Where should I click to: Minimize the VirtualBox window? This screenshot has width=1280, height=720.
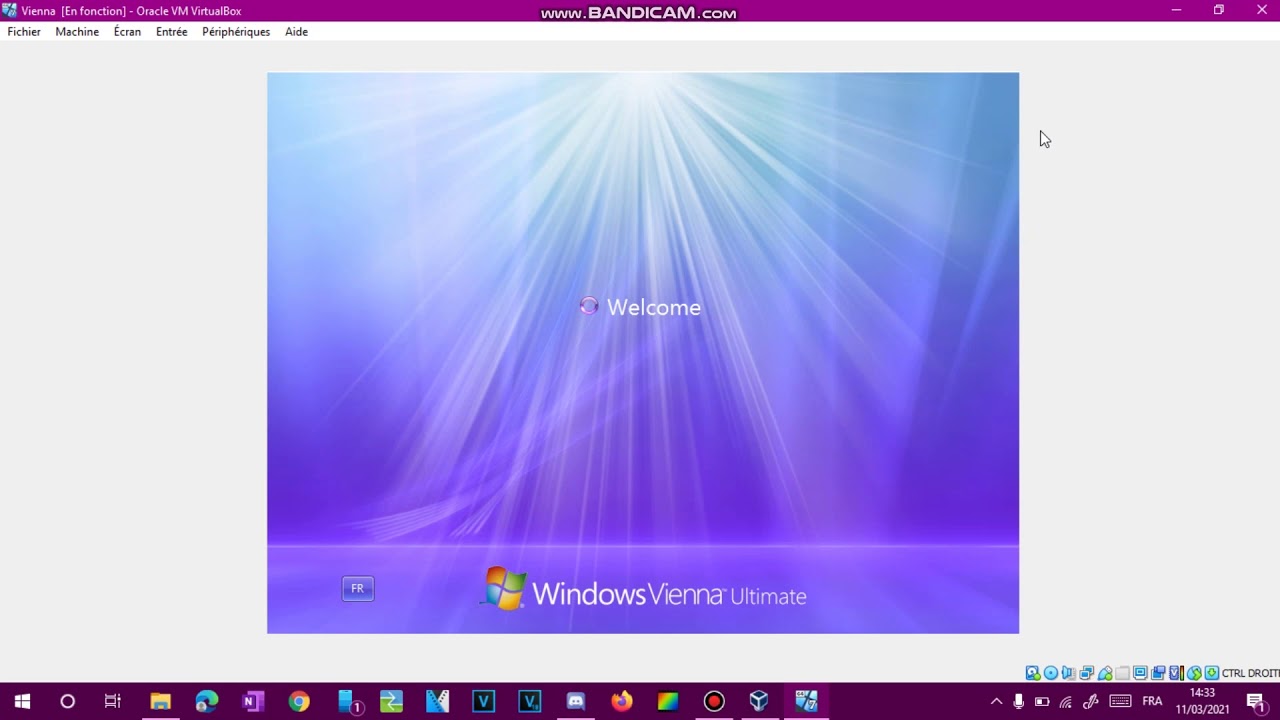click(x=1176, y=10)
